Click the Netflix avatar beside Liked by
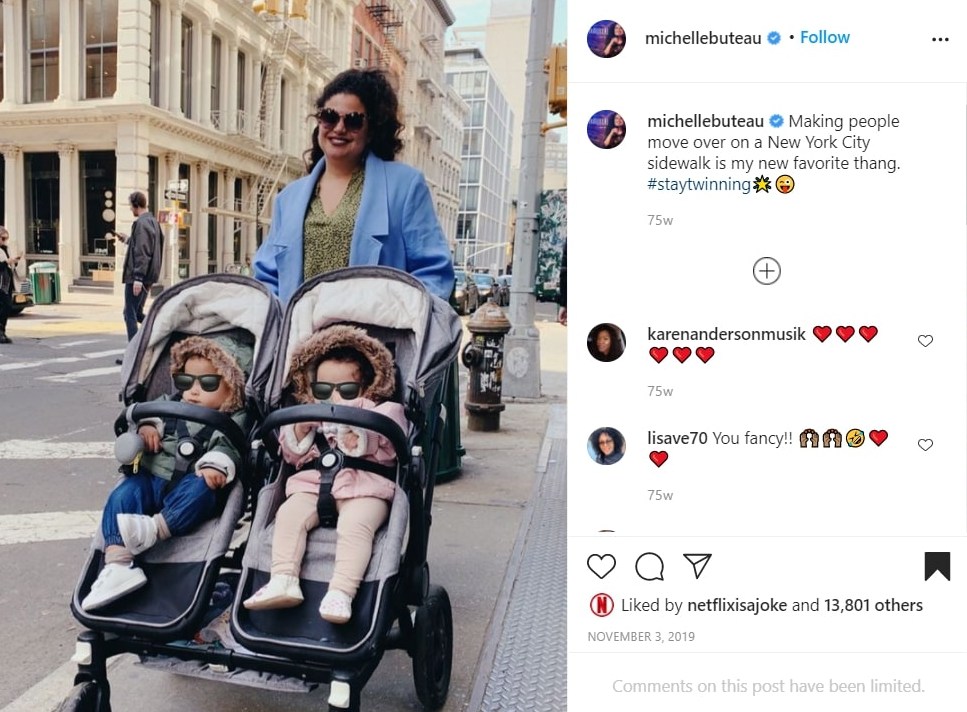967x712 pixels. click(x=601, y=605)
